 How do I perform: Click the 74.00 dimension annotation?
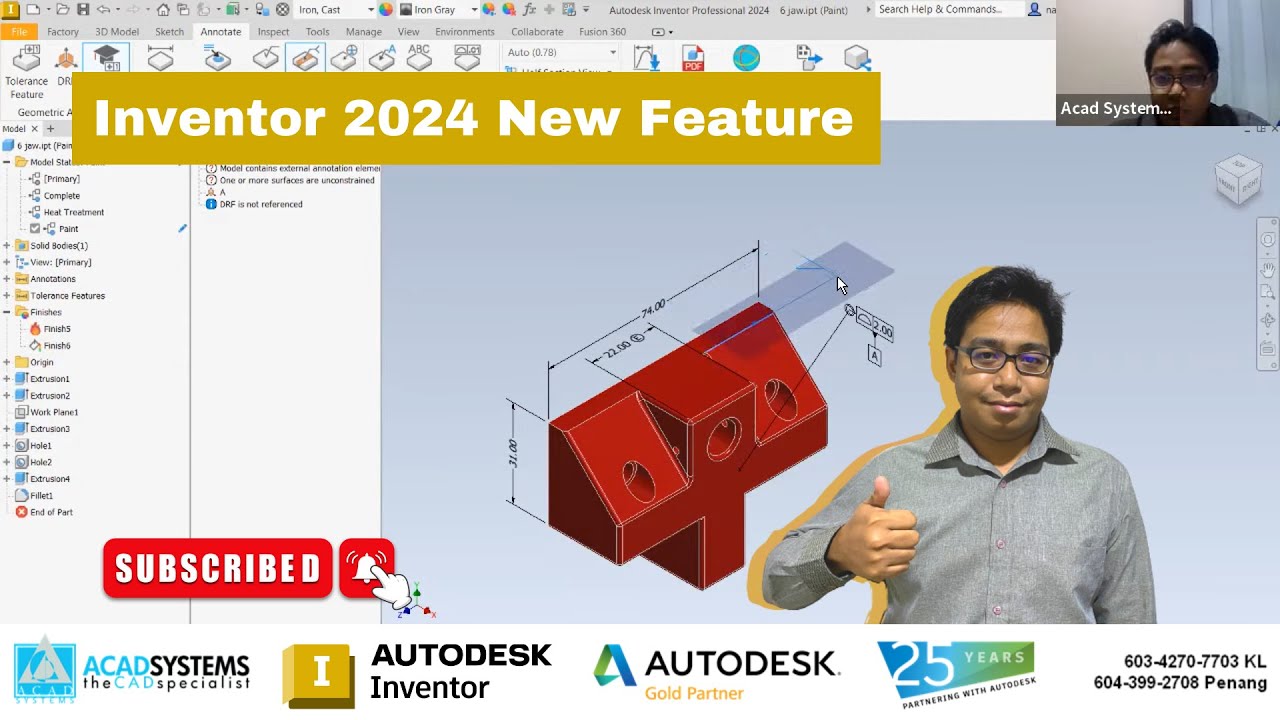tap(653, 310)
